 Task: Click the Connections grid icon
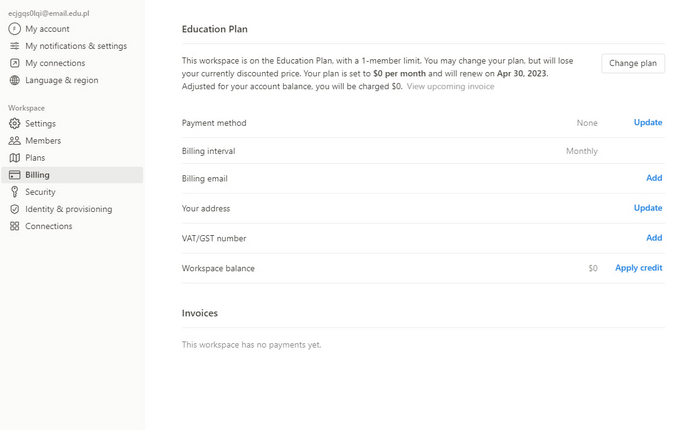[x=14, y=226]
